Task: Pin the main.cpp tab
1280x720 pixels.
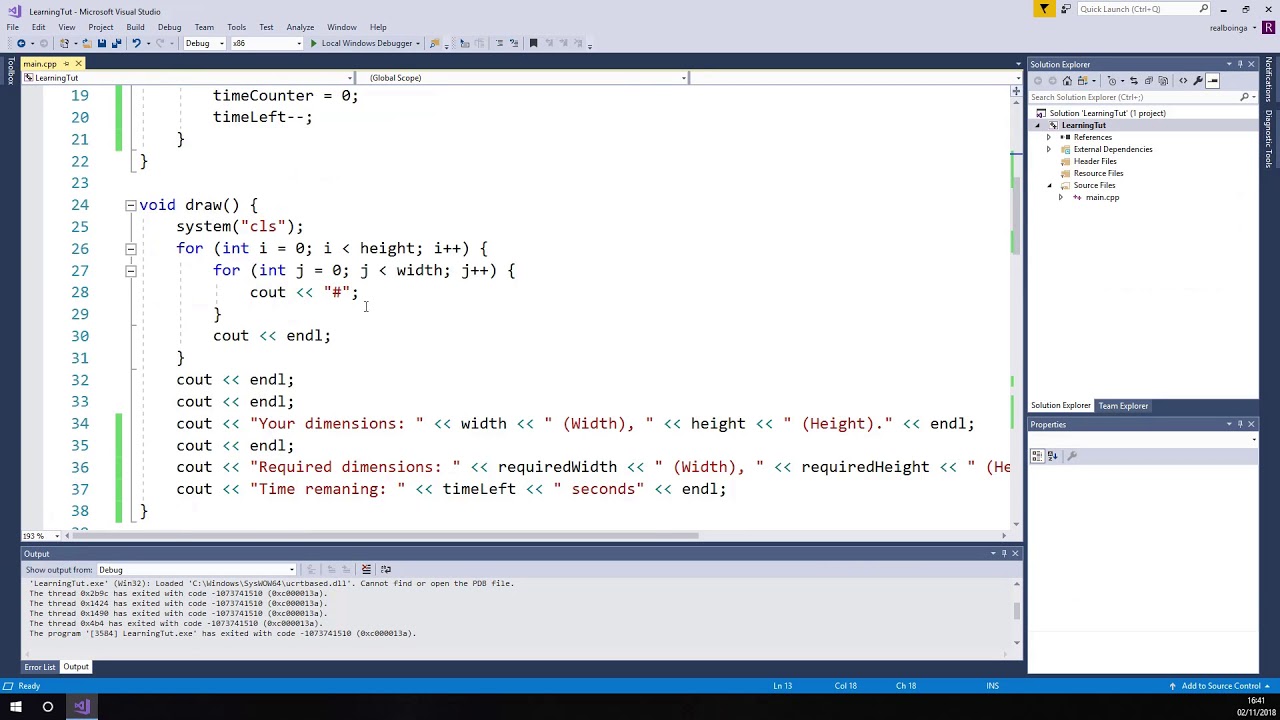Action: point(66,64)
